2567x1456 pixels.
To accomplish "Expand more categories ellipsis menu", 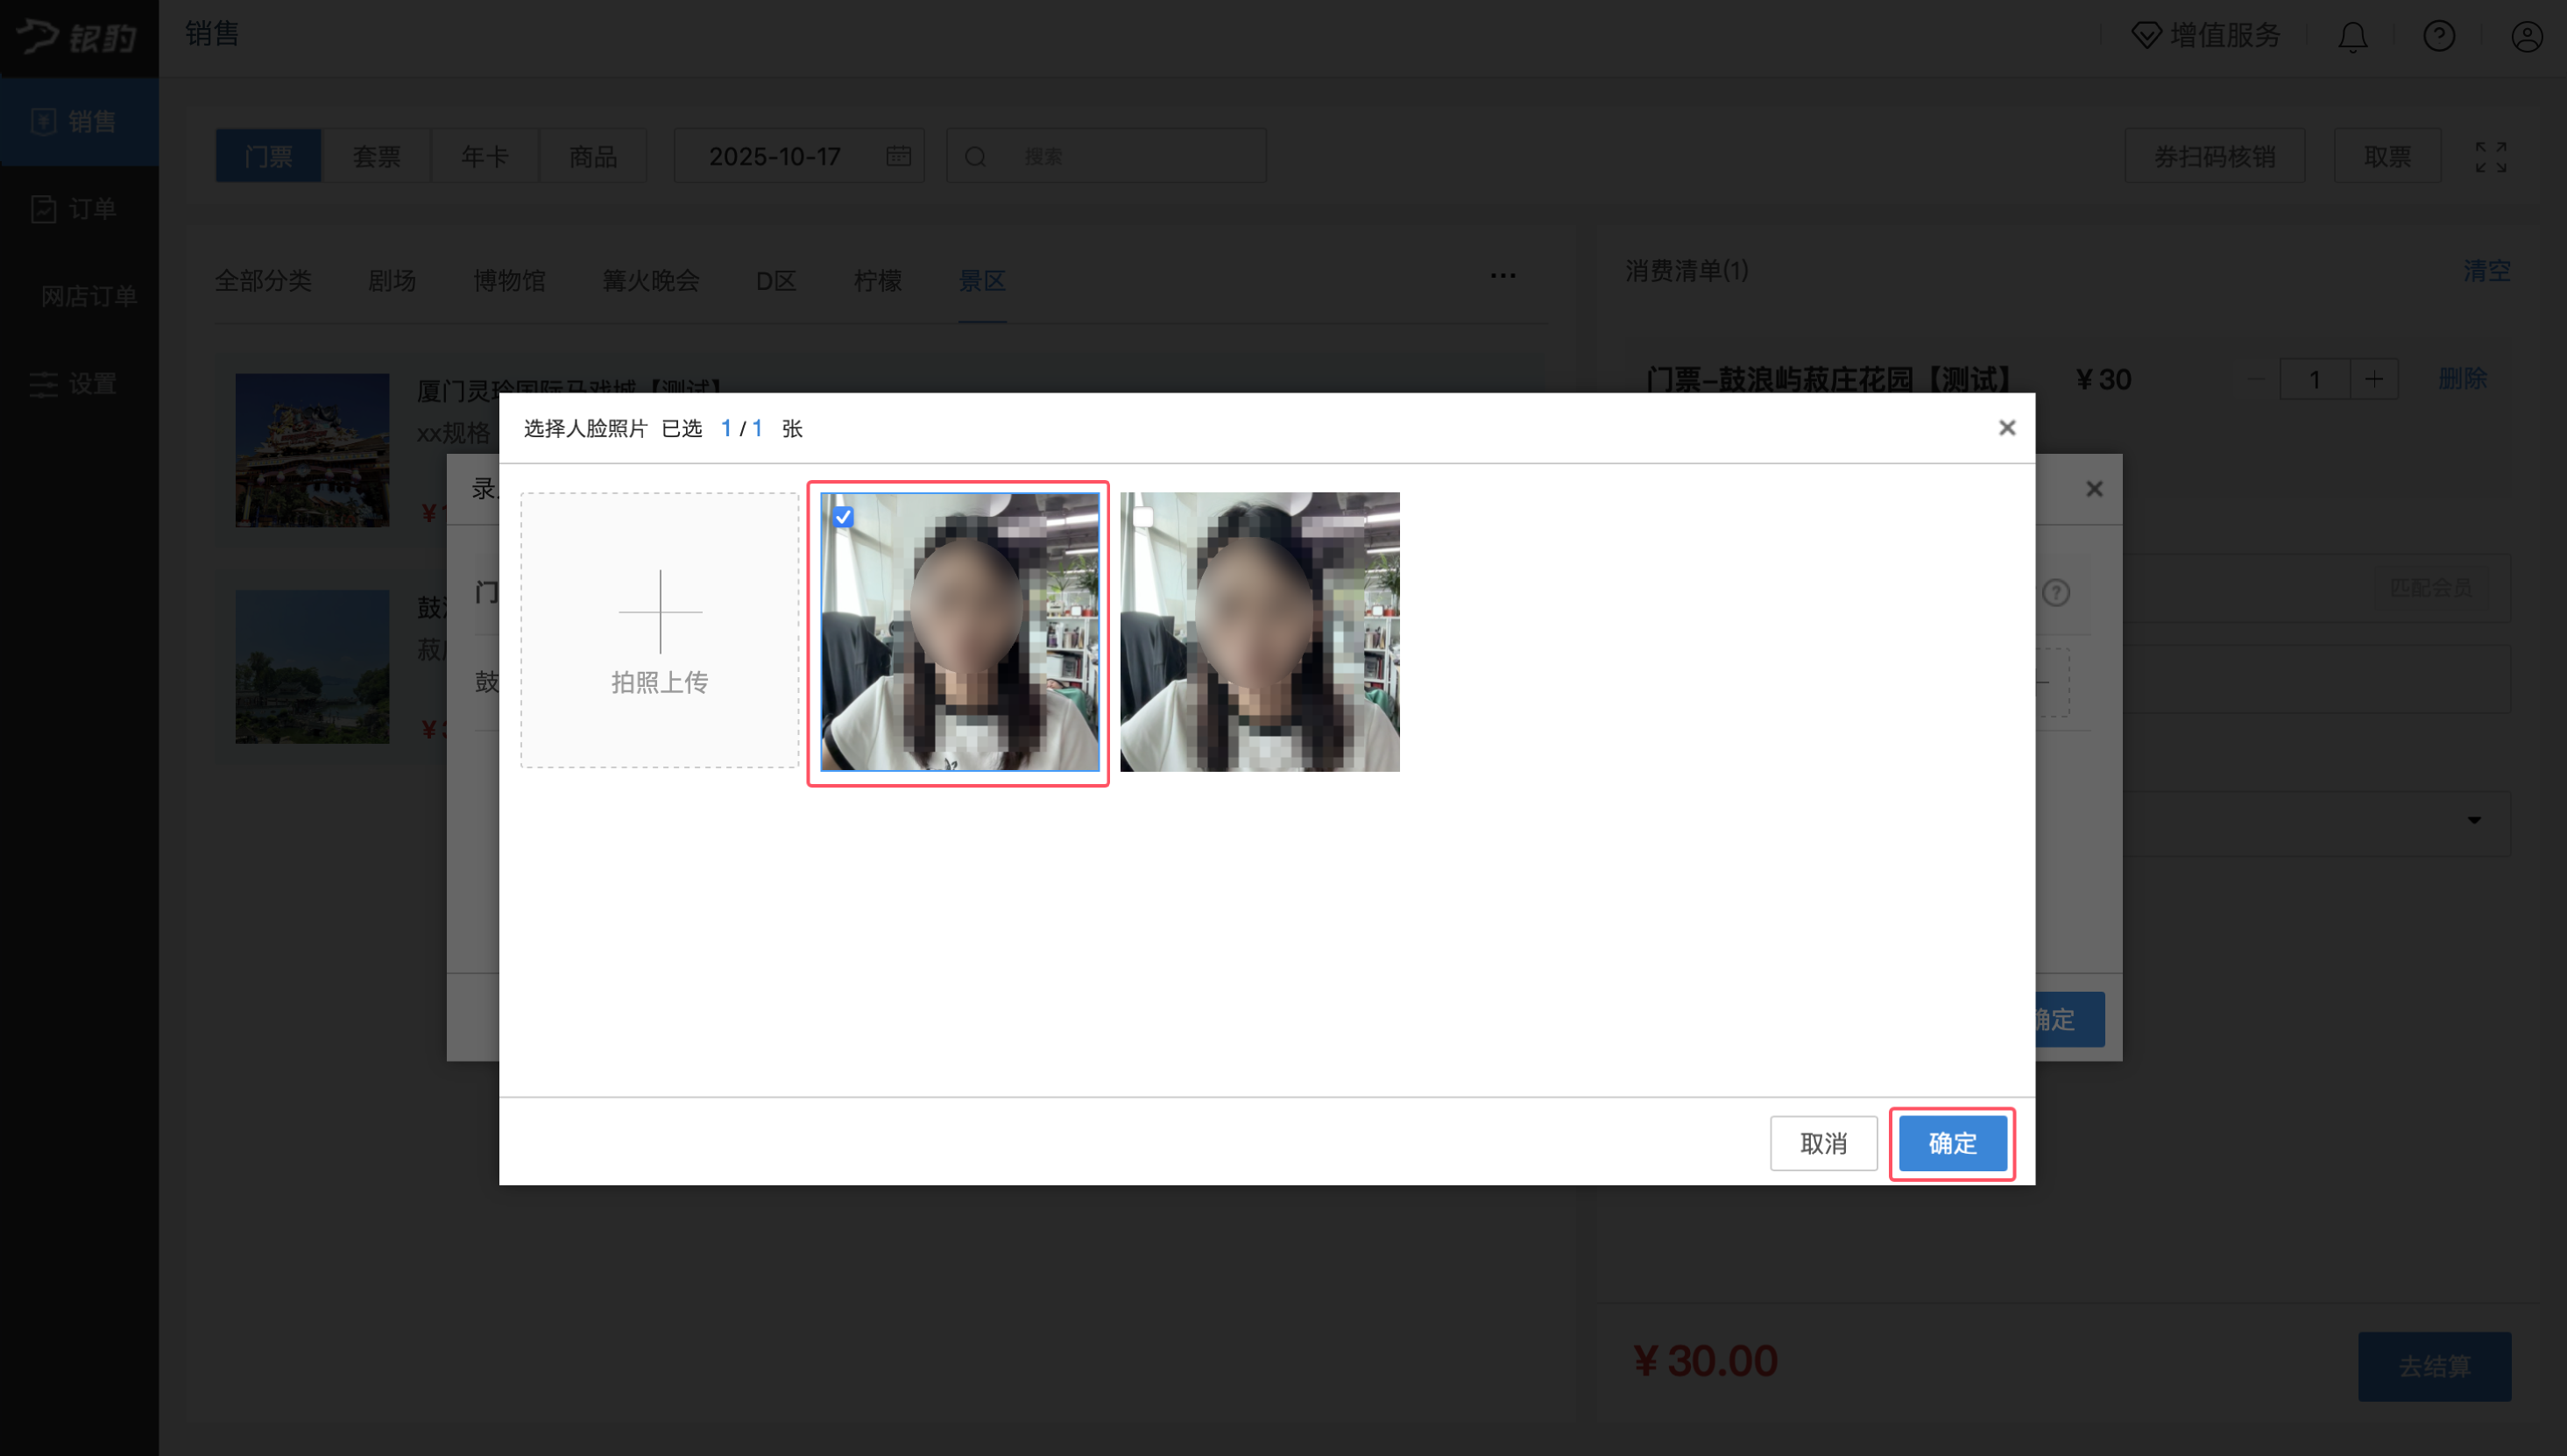I will pyautogui.click(x=1502, y=276).
